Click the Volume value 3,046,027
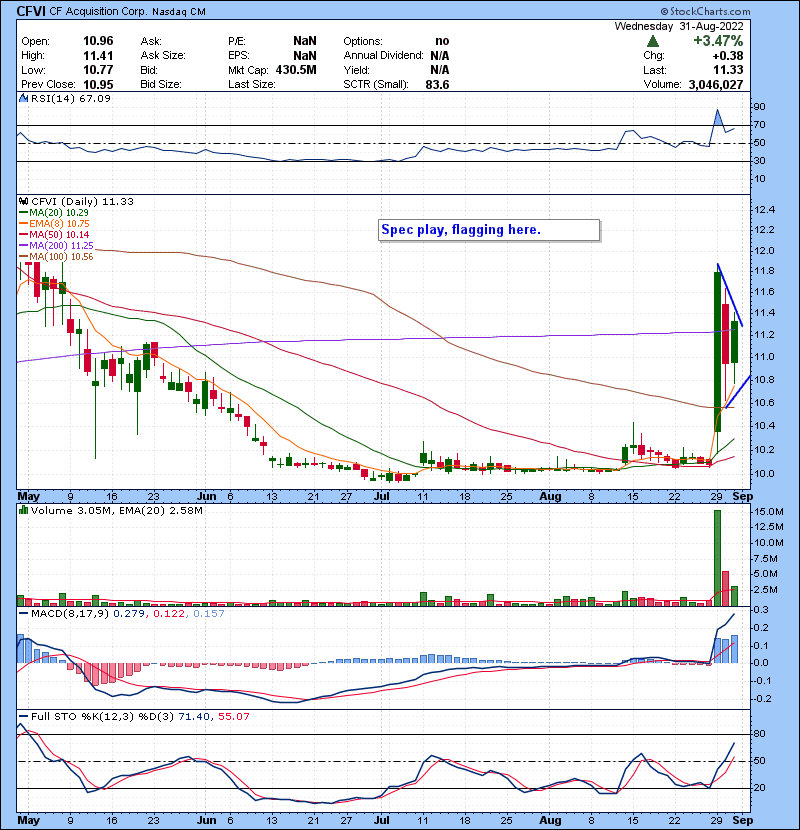 coord(716,84)
